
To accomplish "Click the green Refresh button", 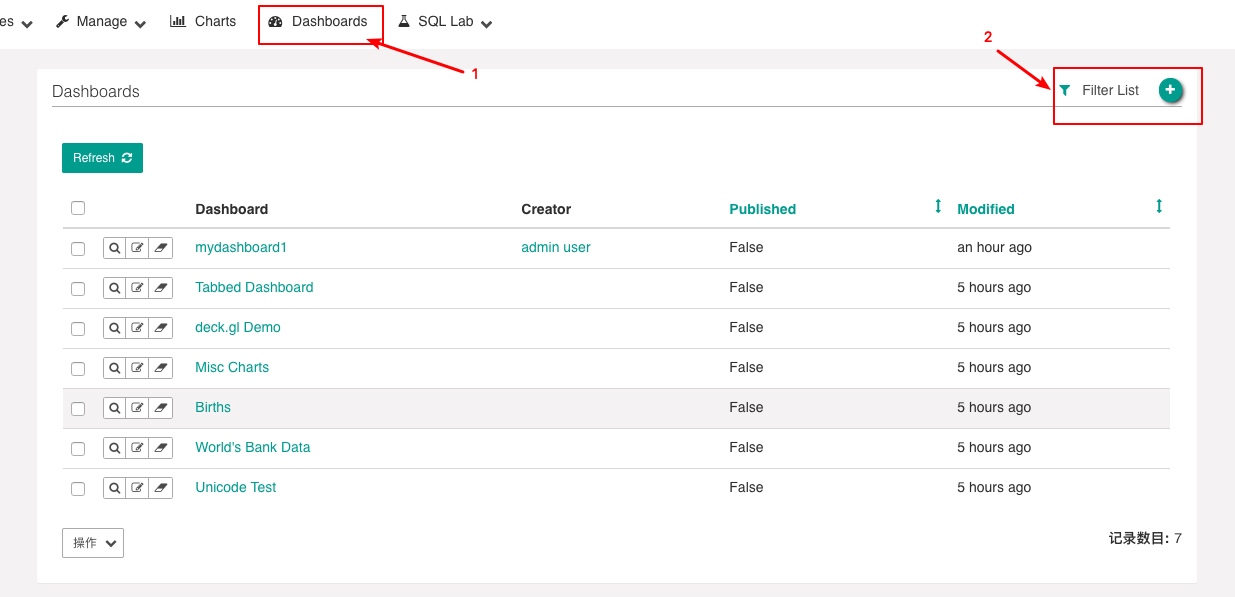I will [x=102, y=158].
